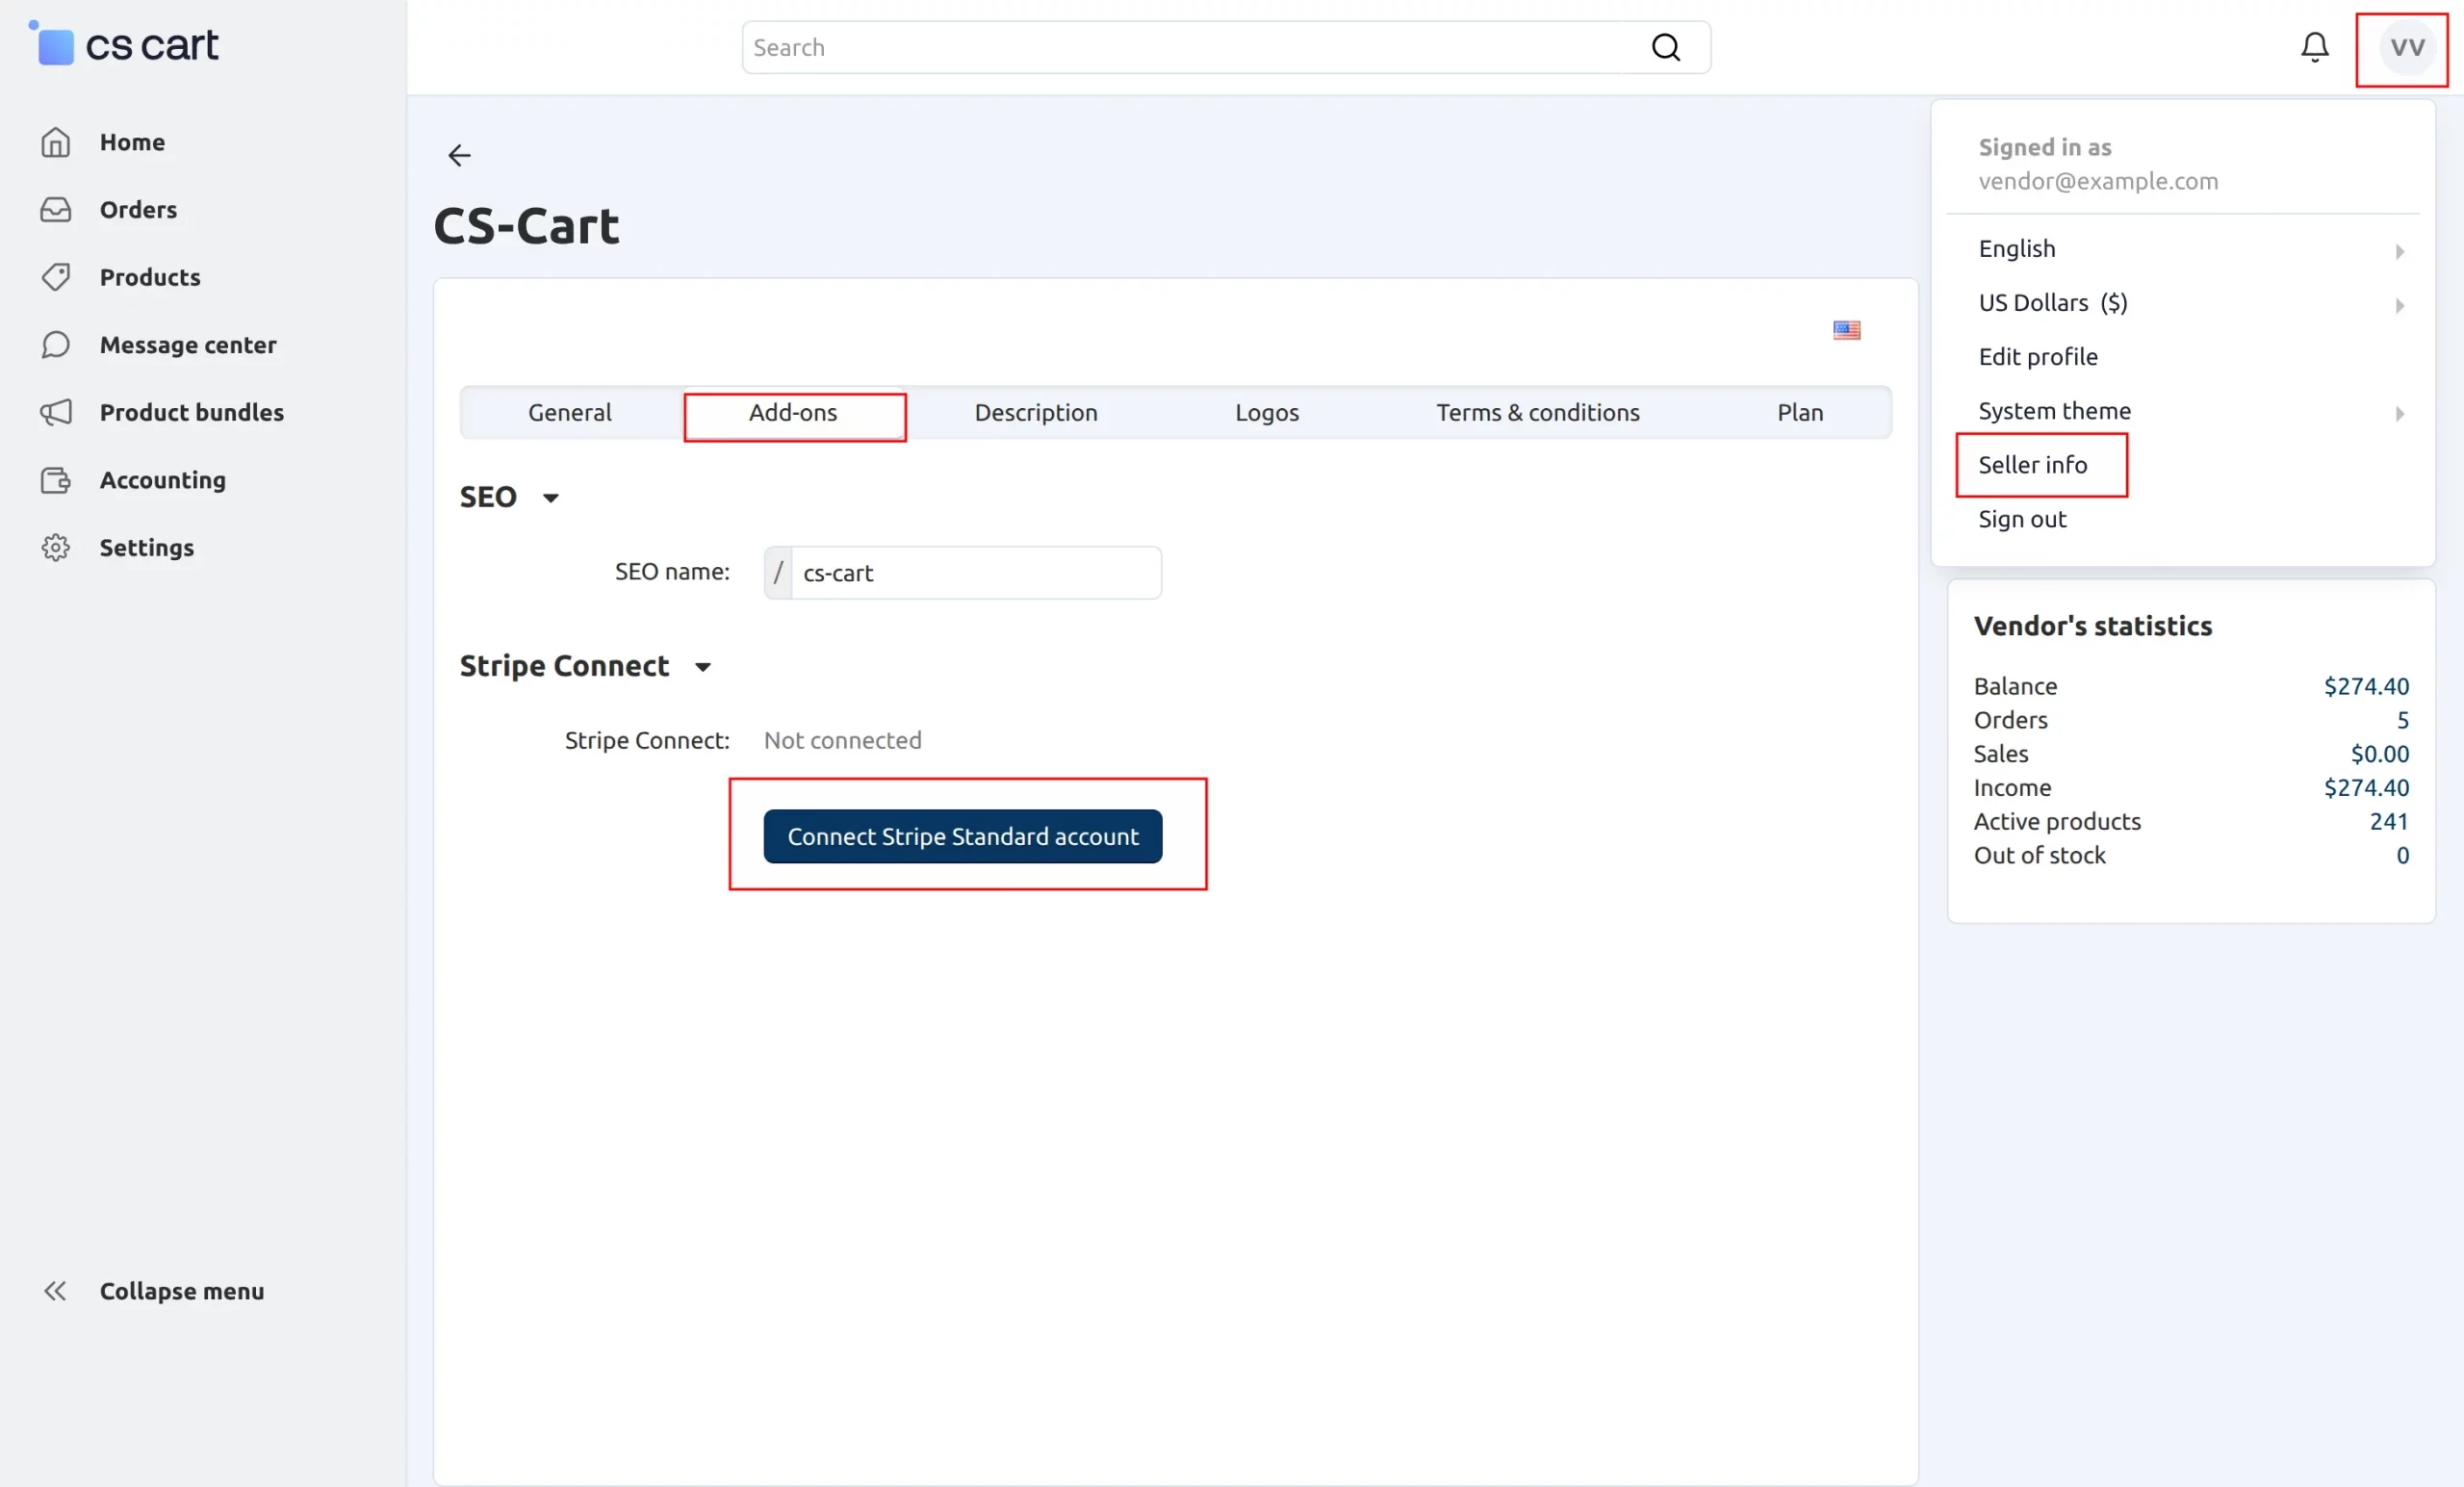Open the Message center chat icon
Image resolution: width=2464 pixels, height=1487 pixels.
[55, 345]
